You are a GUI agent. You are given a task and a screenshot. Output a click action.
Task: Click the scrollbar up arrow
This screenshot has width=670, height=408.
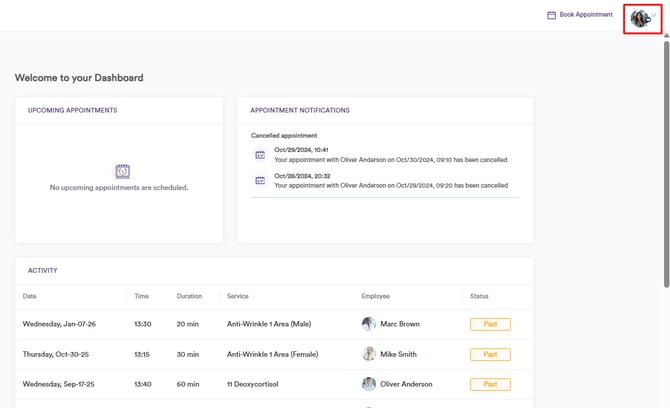(x=666, y=35)
